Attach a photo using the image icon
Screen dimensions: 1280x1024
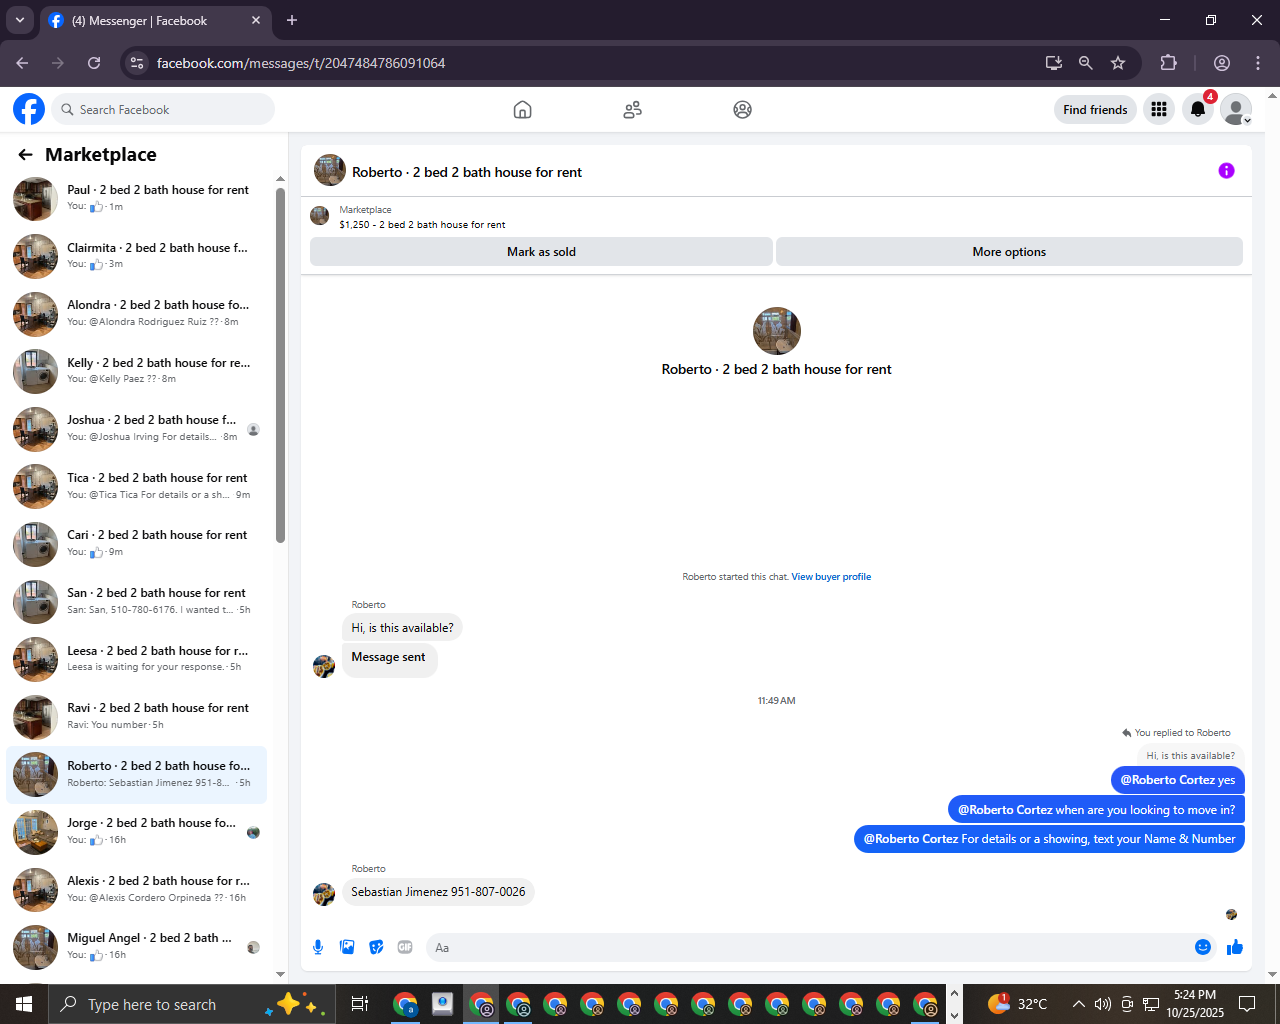click(347, 947)
